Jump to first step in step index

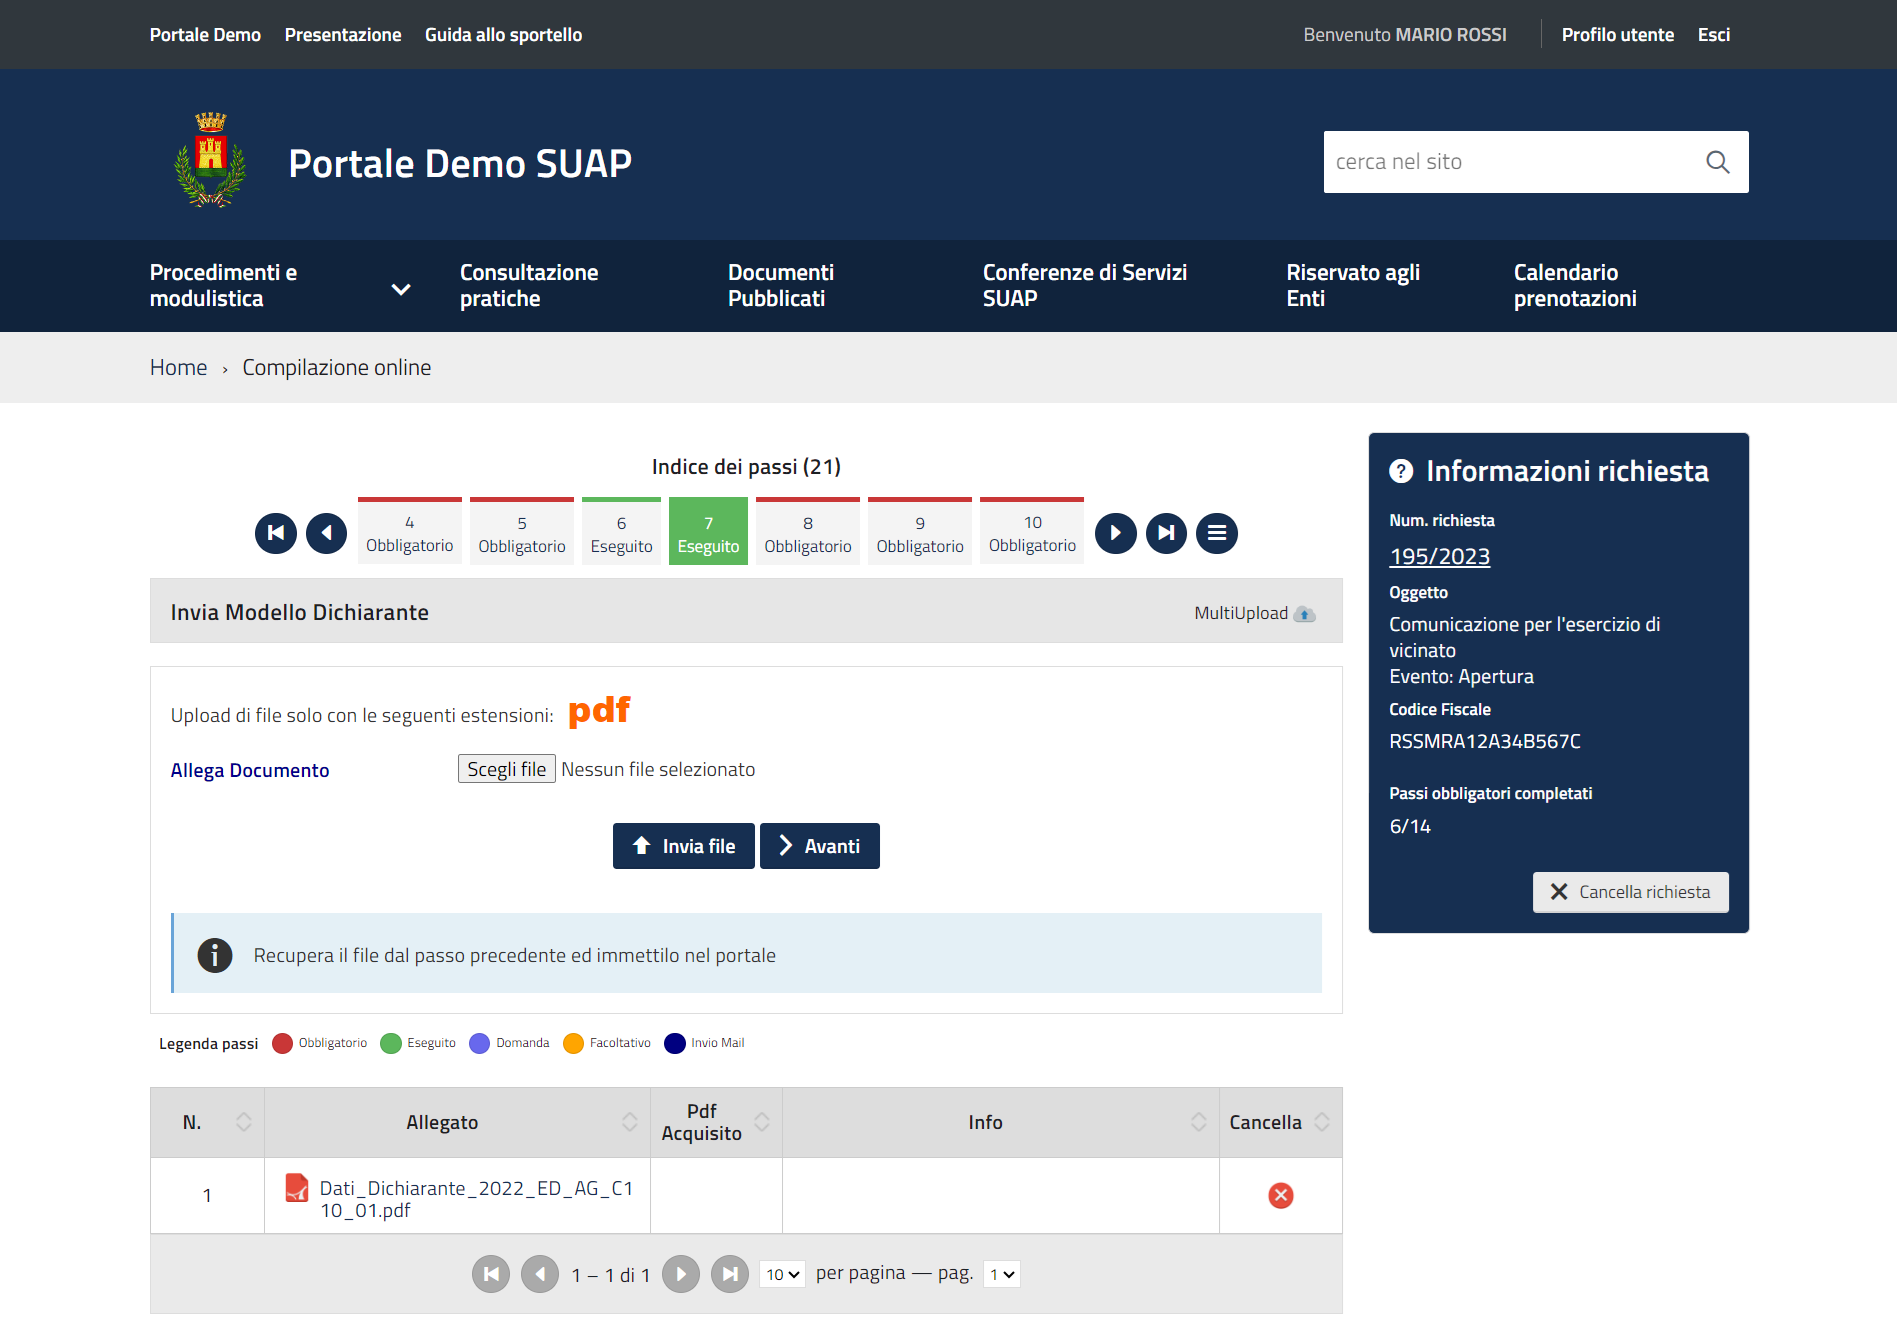coord(276,533)
